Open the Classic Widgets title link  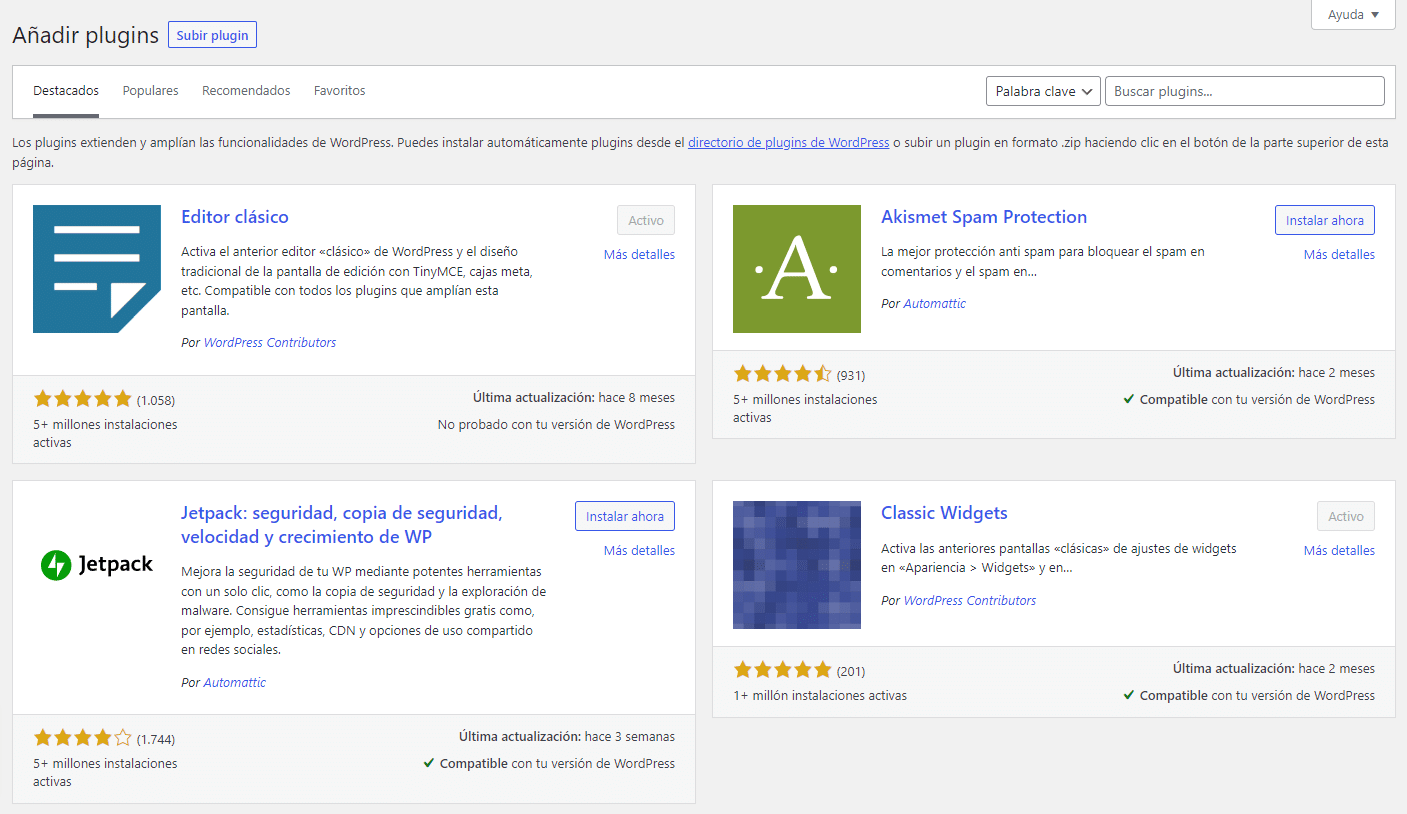pos(944,513)
